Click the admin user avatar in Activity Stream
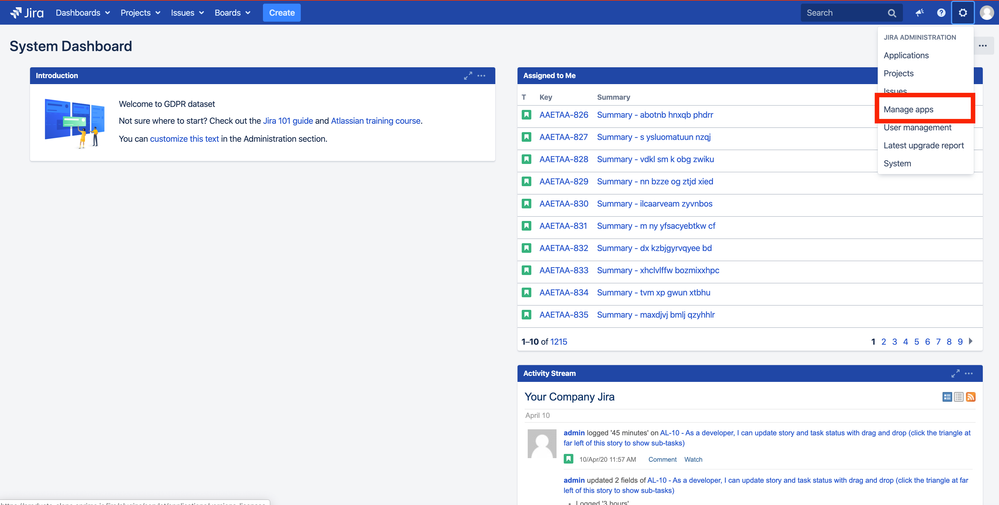The height and width of the screenshot is (505, 999). tap(543, 443)
